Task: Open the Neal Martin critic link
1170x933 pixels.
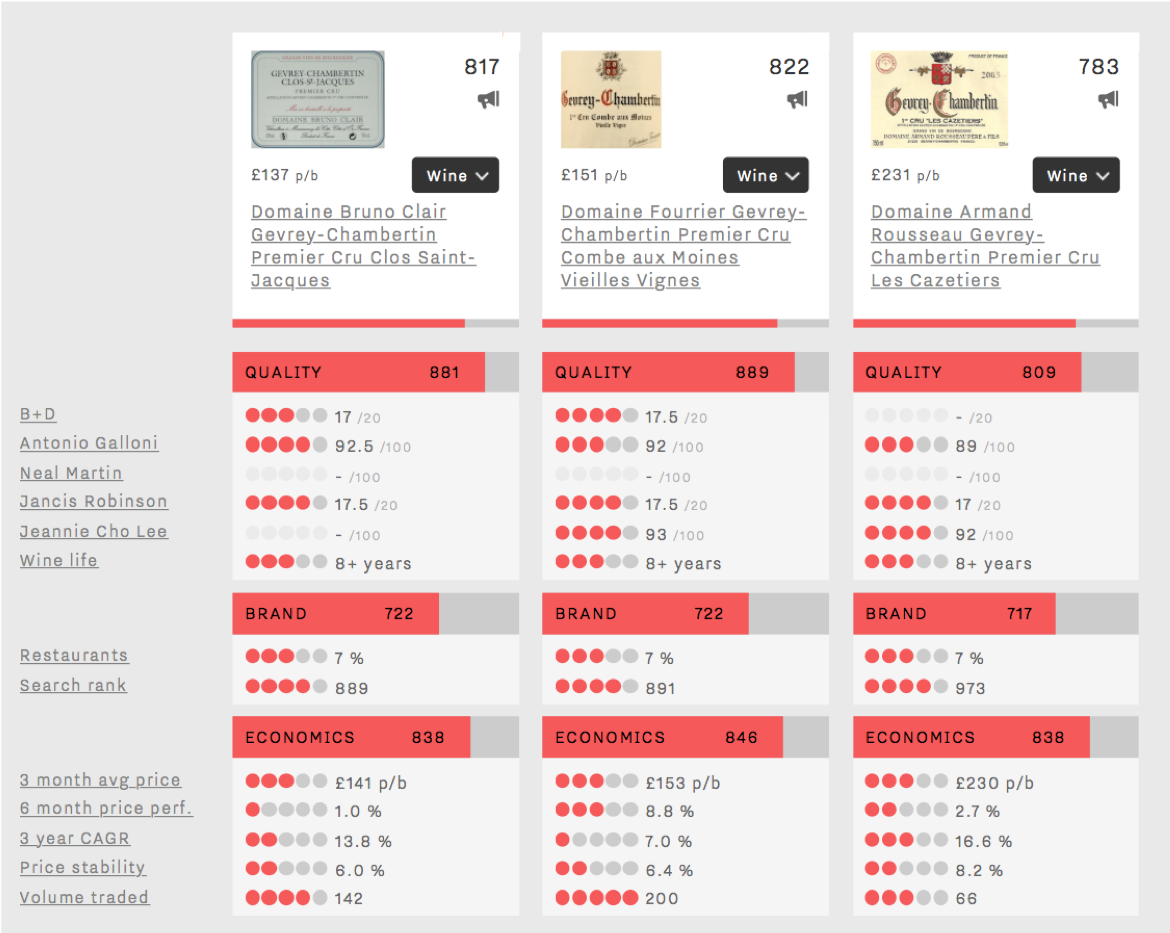Action: [71, 473]
